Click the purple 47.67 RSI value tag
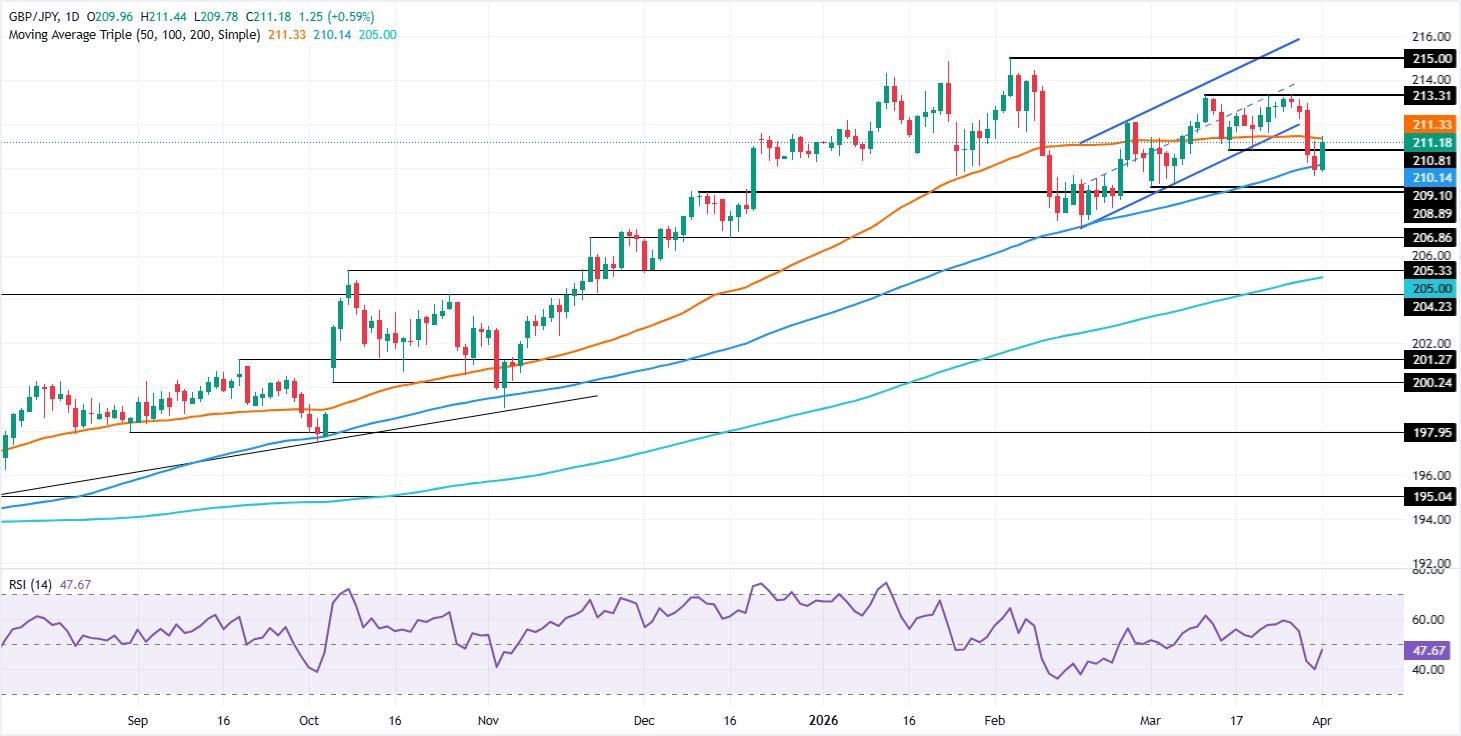Screen dimensions: 1461x736 pos(1430,648)
